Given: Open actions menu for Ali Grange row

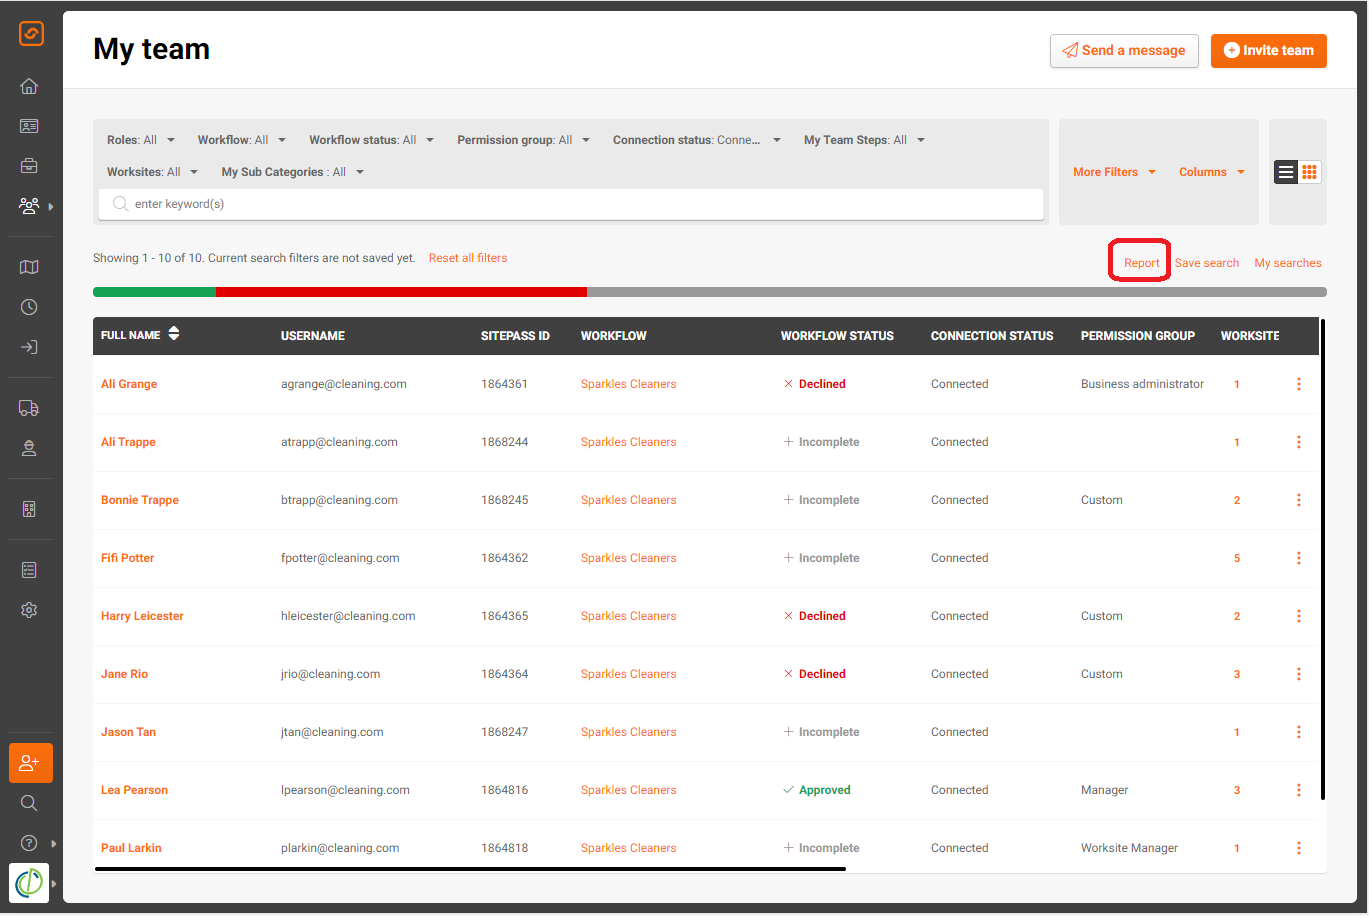Looking at the screenshot, I should (1299, 384).
